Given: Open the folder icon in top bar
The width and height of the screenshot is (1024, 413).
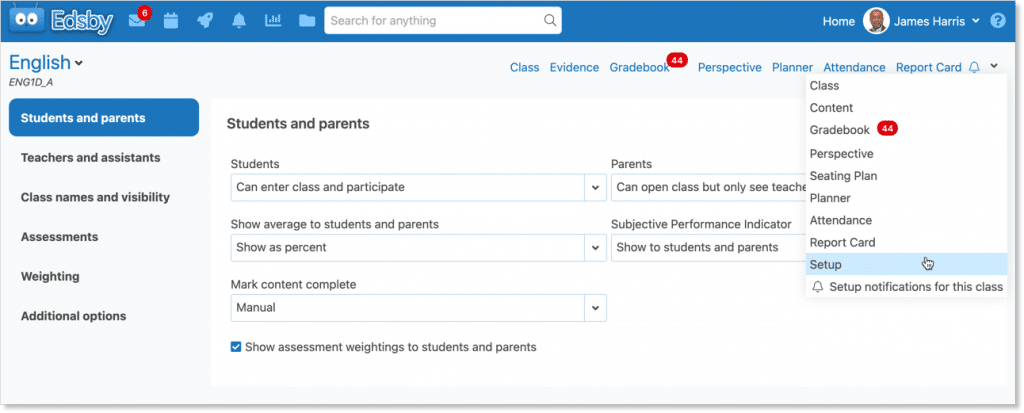Looking at the screenshot, I should point(307,21).
